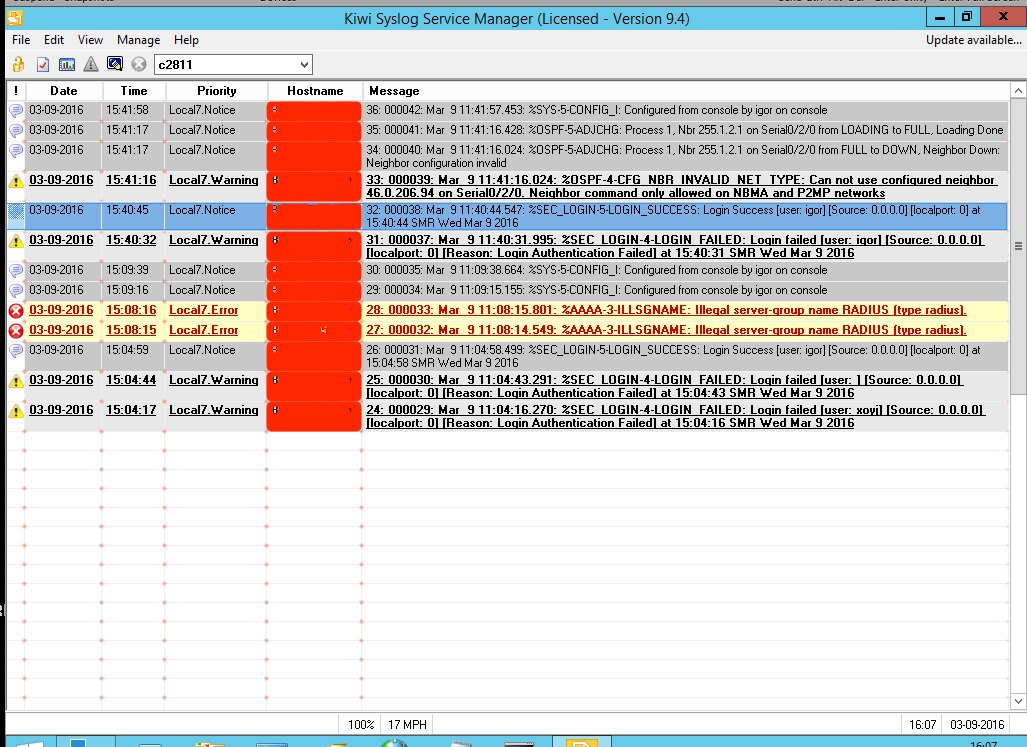Click the Time column header
This screenshot has width=1027, height=747.
tap(134, 91)
